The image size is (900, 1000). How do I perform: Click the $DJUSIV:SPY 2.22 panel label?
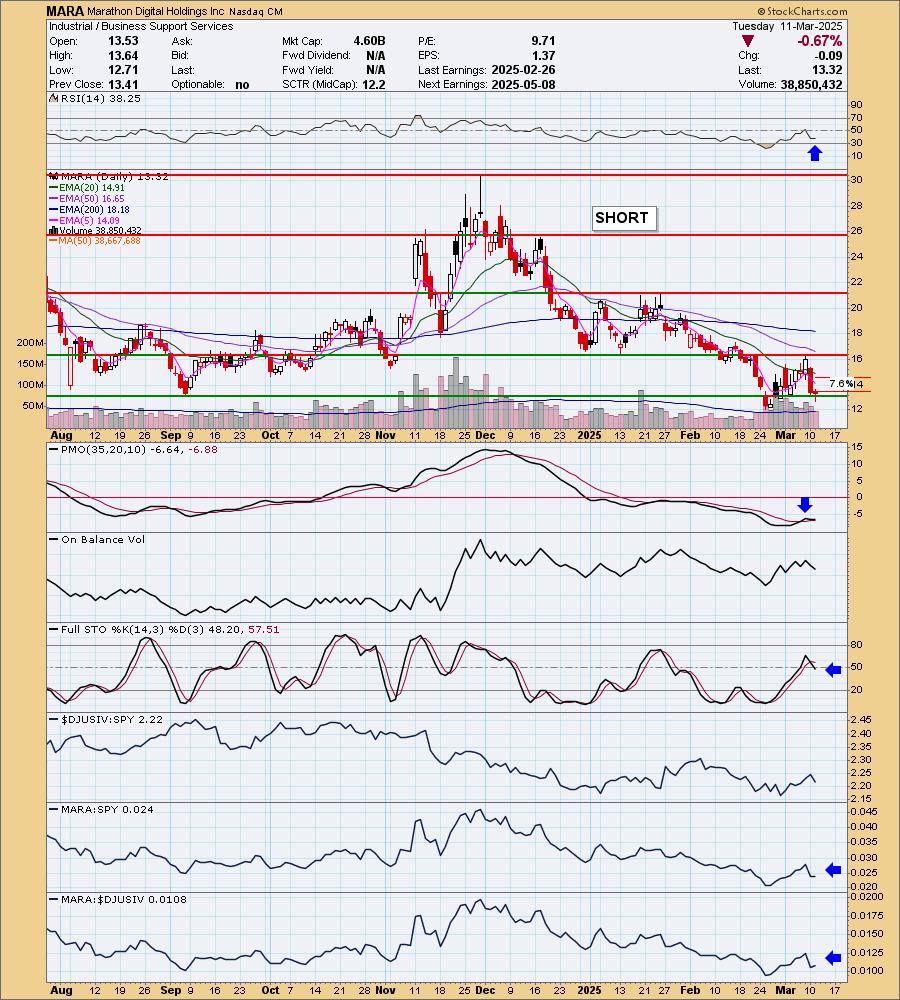pos(112,719)
